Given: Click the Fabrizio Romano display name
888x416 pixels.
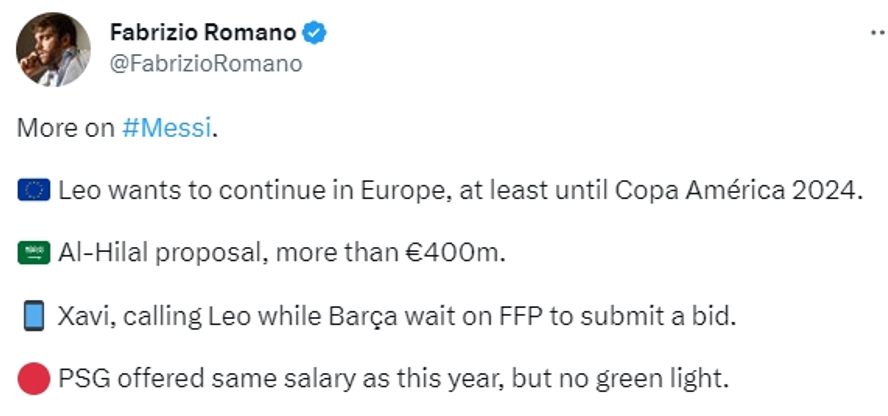Looking at the screenshot, I should point(202,33).
